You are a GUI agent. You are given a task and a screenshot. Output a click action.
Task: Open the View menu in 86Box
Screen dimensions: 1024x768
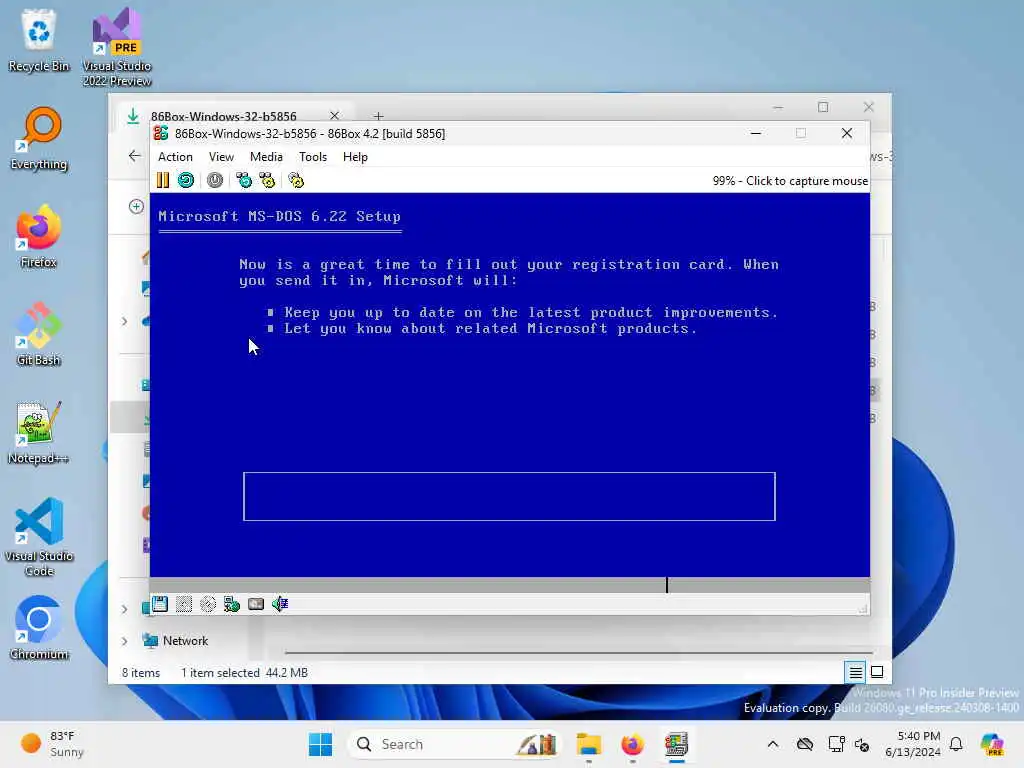221,157
